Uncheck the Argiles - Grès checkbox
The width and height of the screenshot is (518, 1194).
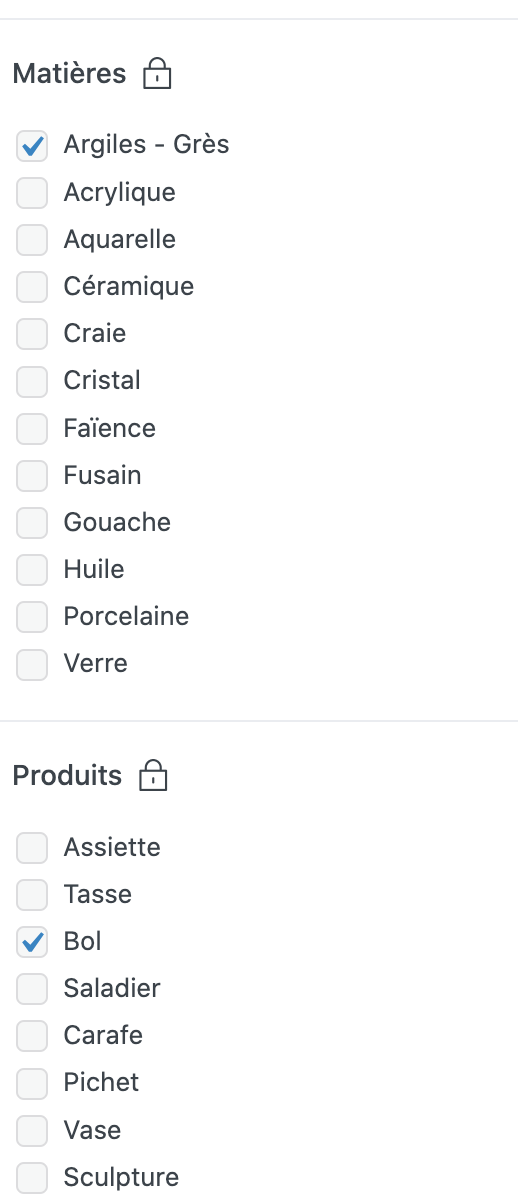pyautogui.click(x=32, y=145)
